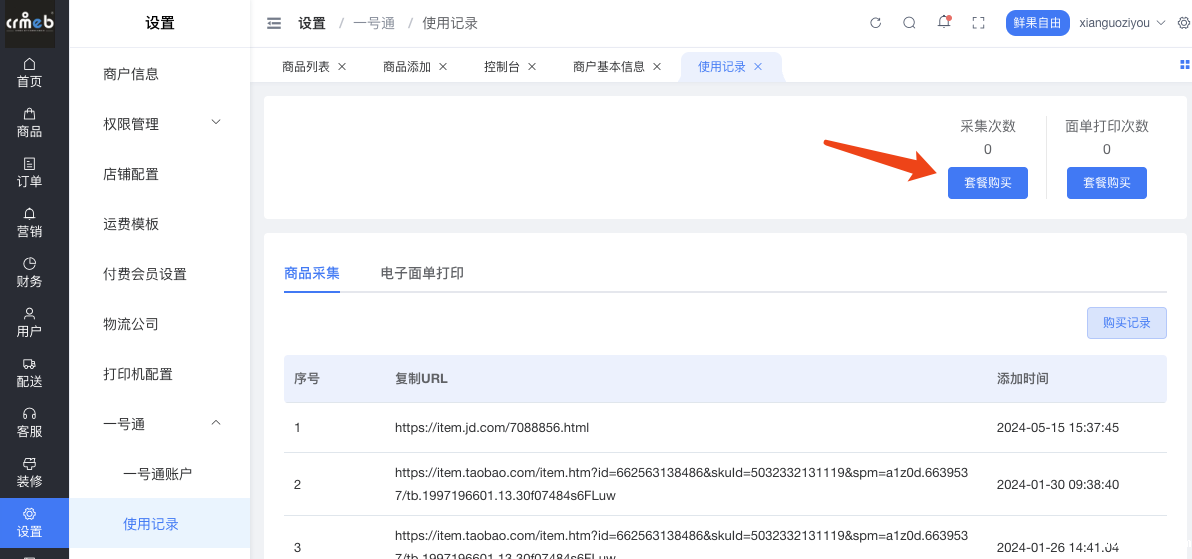Close the 控制台 tab
The height and width of the screenshot is (559, 1192).
pos(532,67)
